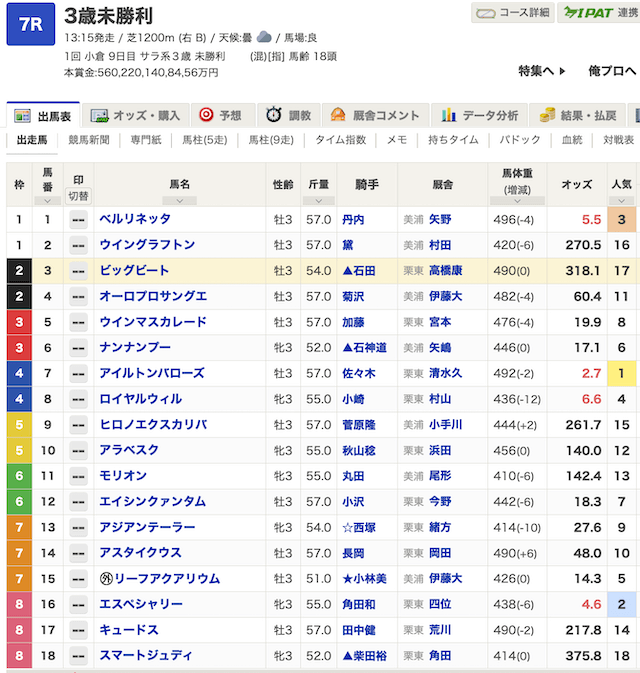
Task: Click the 切替 mark switch button
Action: click(x=78, y=196)
